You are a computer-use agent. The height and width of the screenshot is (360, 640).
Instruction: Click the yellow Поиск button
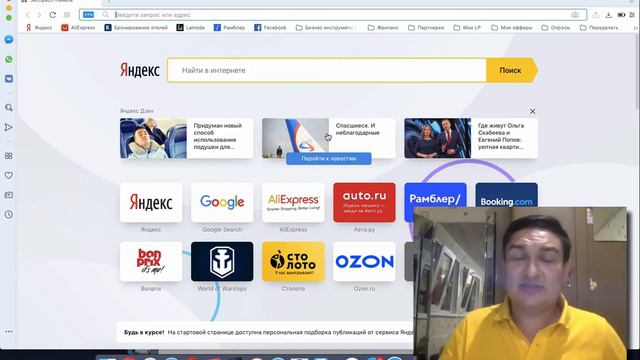(511, 70)
